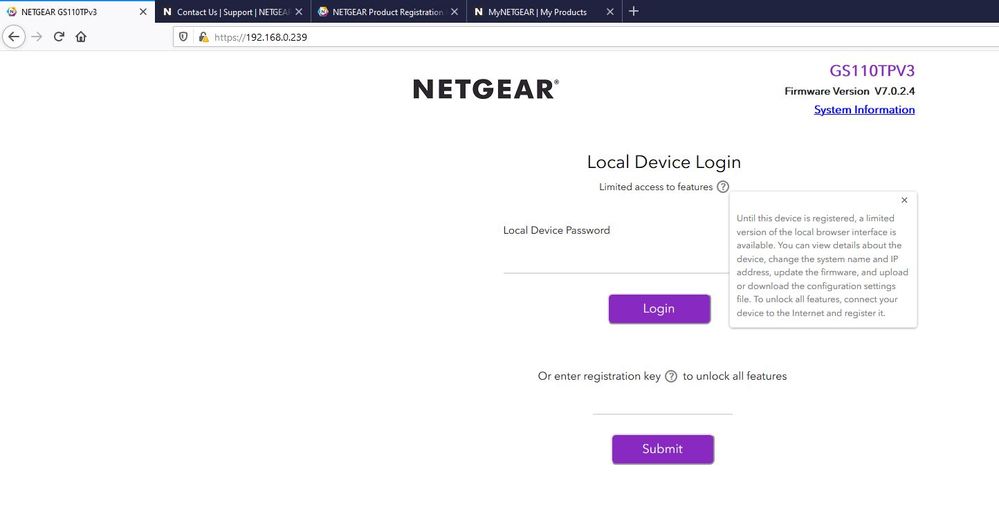Click the address bar showing 192.168.0.239
Viewport: 999px width, 529px height.
pyautogui.click(x=585, y=37)
